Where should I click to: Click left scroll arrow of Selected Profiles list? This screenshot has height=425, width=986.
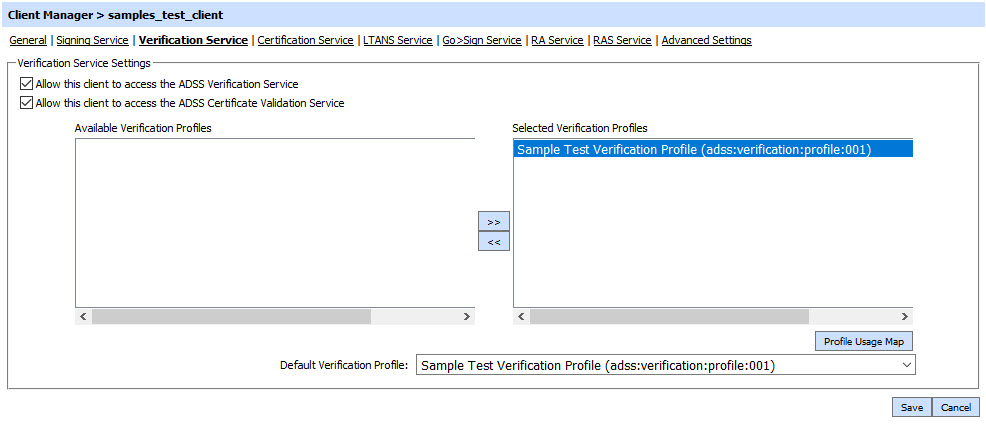pos(521,316)
